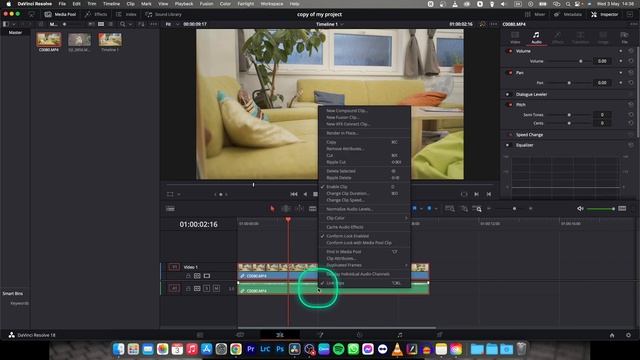The width and height of the screenshot is (640, 360).
Task: Choose Ripple Delete from context menu
Action: coord(364,178)
